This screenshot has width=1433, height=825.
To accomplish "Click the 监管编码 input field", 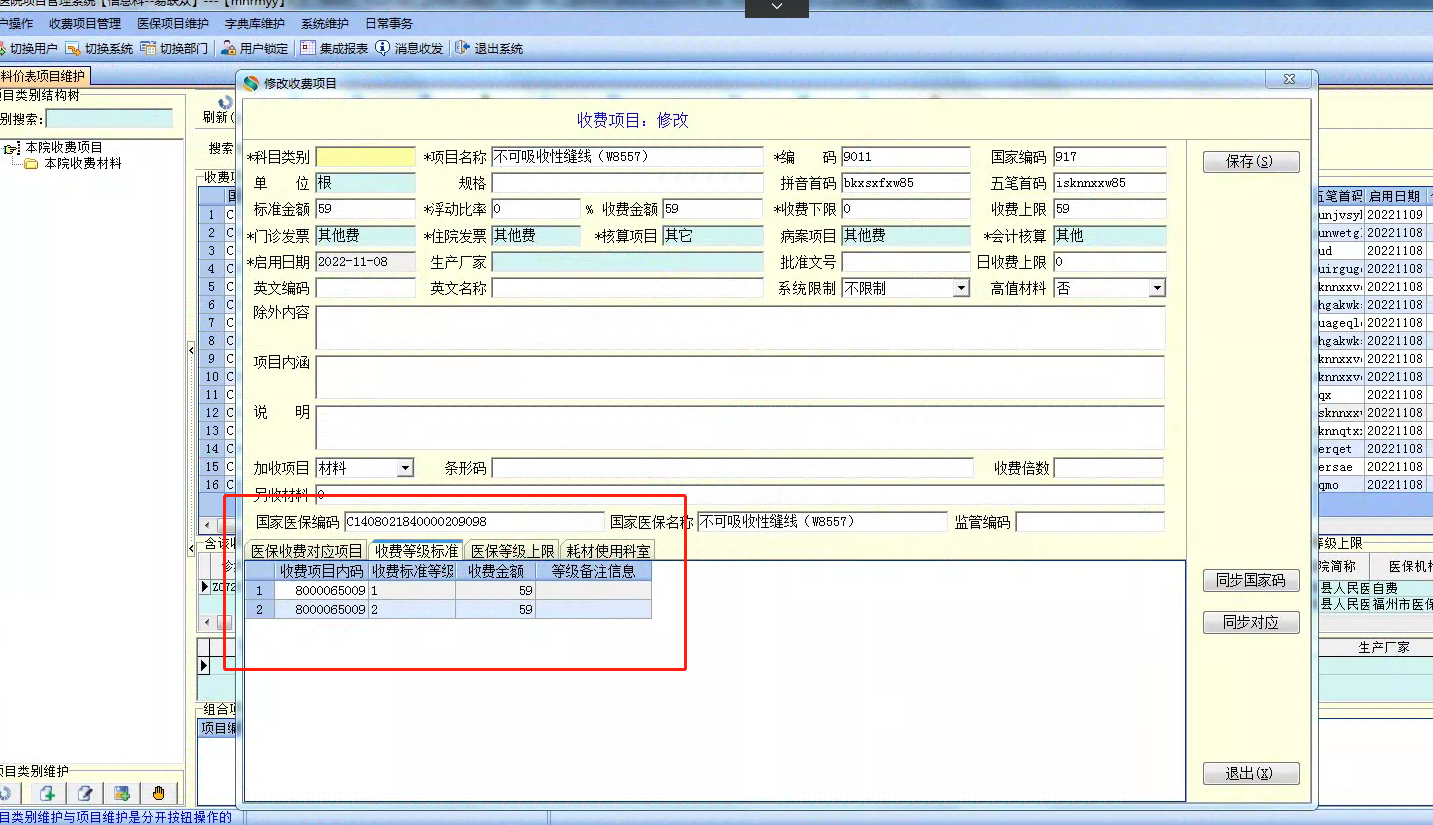I will [x=1090, y=522].
